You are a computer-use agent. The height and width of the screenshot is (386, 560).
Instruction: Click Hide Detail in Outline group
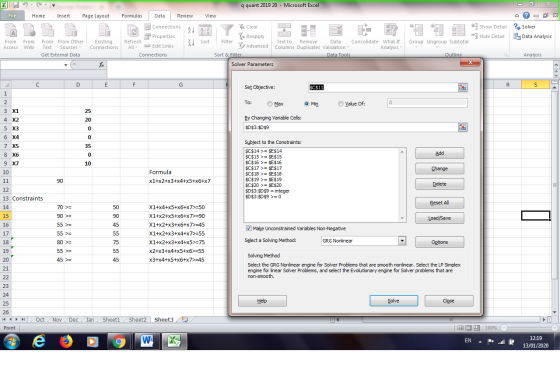pos(488,36)
